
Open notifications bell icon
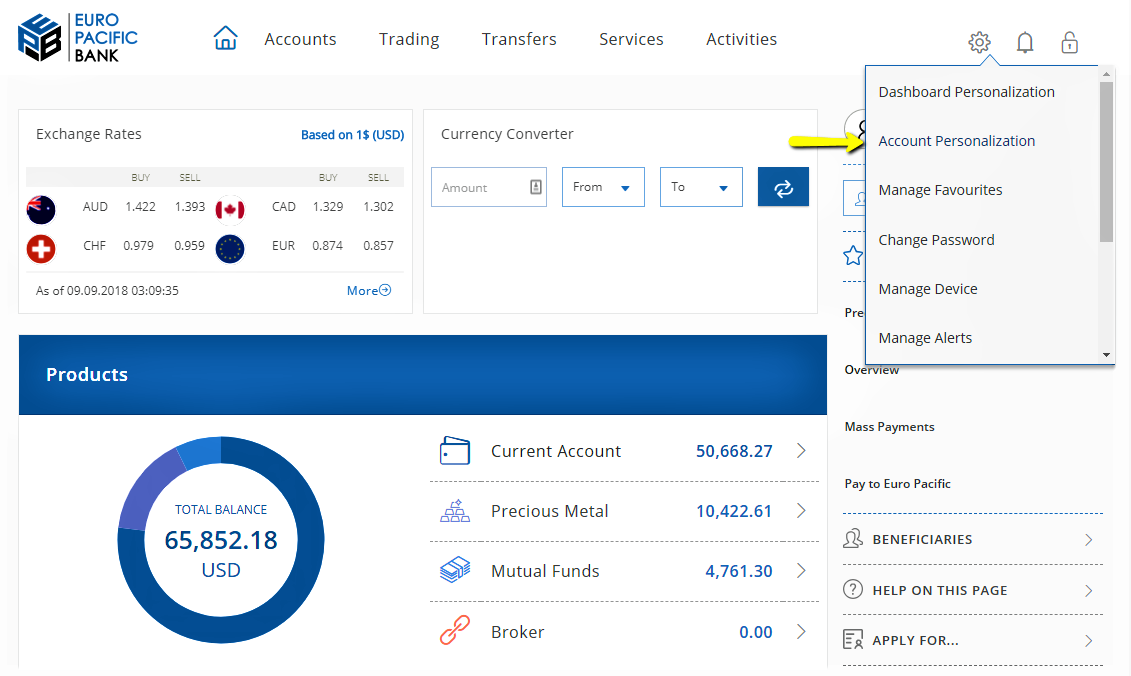tap(1024, 43)
